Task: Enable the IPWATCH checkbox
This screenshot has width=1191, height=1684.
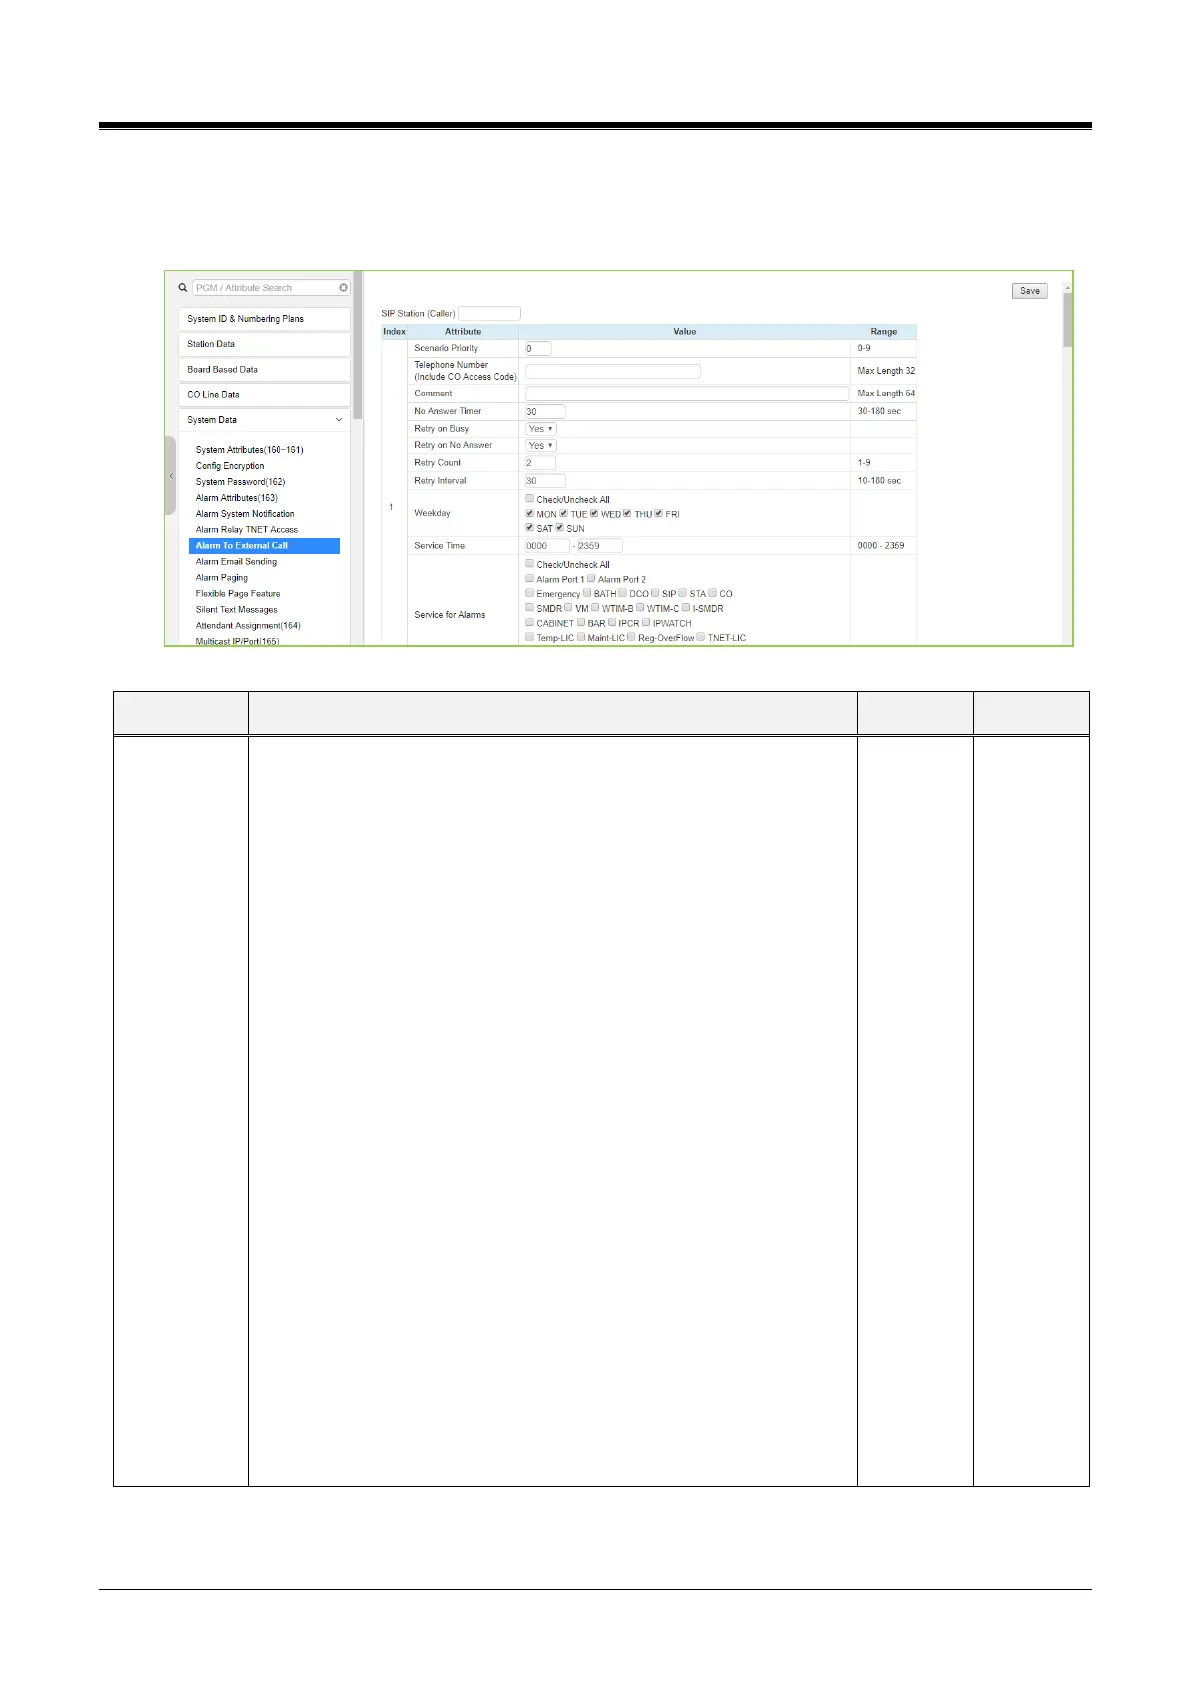Action: (x=646, y=623)
